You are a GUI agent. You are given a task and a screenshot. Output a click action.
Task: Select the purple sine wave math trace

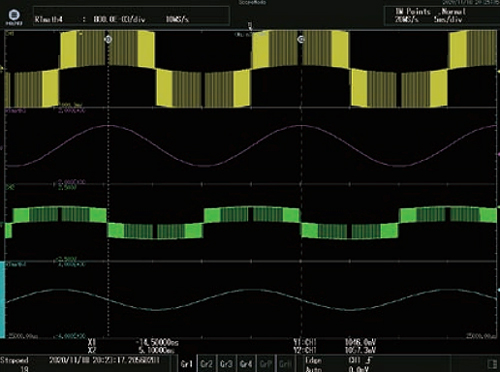(250, 146)
